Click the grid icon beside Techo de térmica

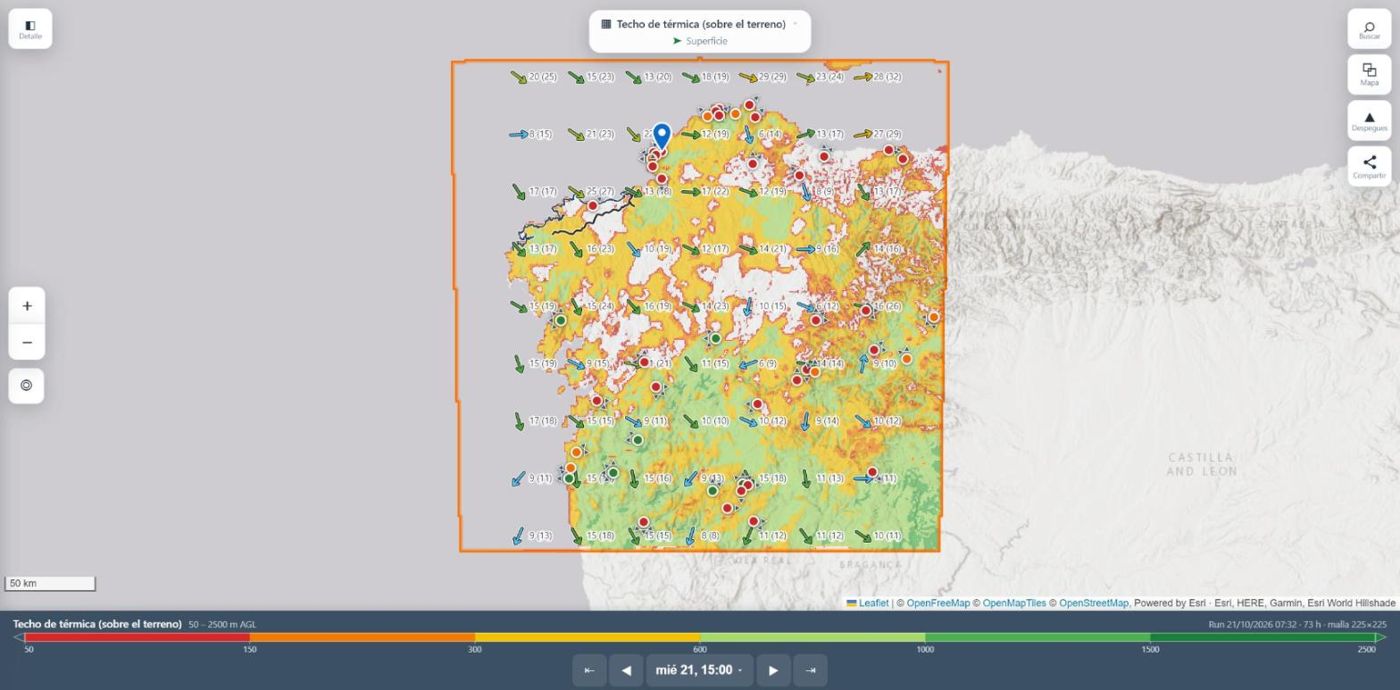606,24
